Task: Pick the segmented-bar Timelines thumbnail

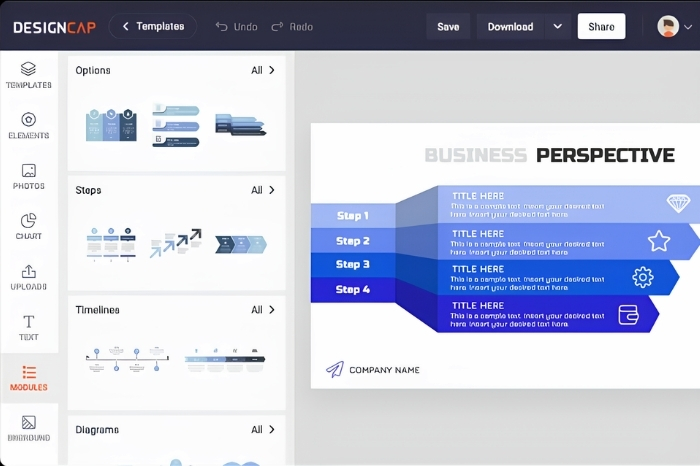Action: tap(225, 360)
